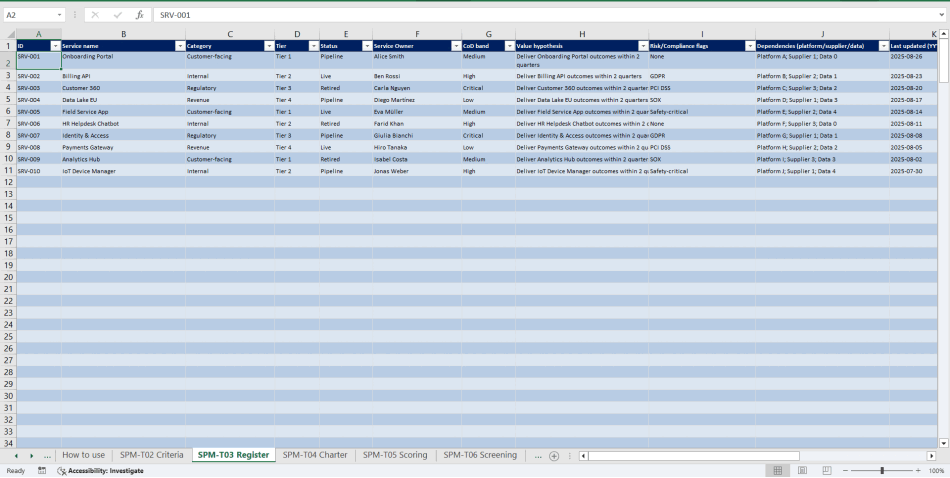This screenshot has width=950, height=478.
Task: Click the next sheet navigation arrow
Action: click(x=32, y=456)
